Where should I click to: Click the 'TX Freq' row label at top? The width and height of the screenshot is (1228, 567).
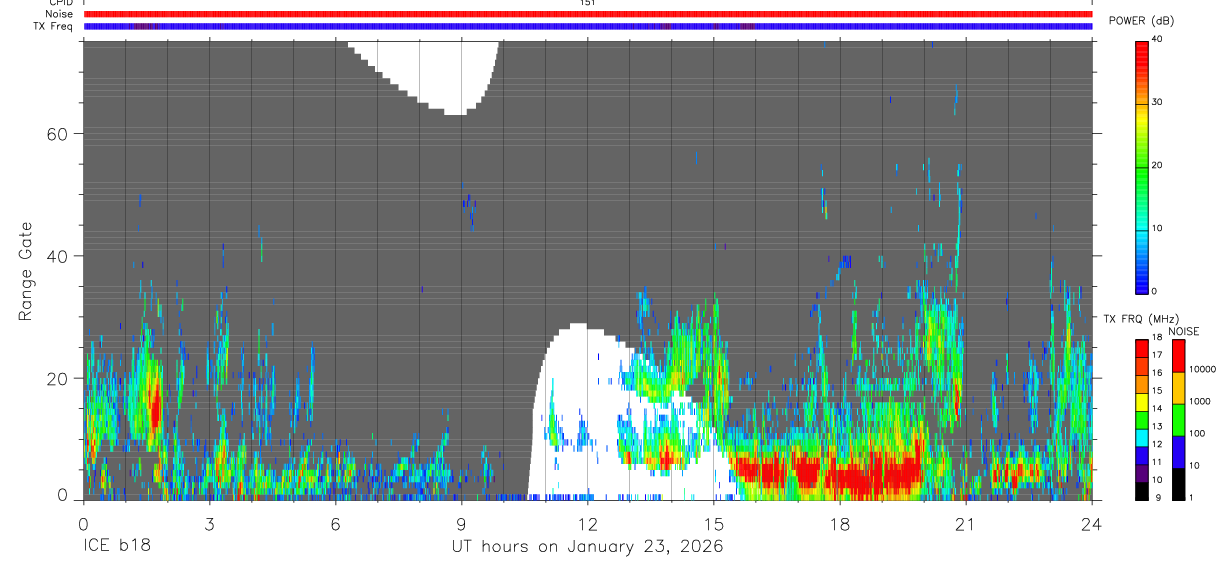point(53,26)
